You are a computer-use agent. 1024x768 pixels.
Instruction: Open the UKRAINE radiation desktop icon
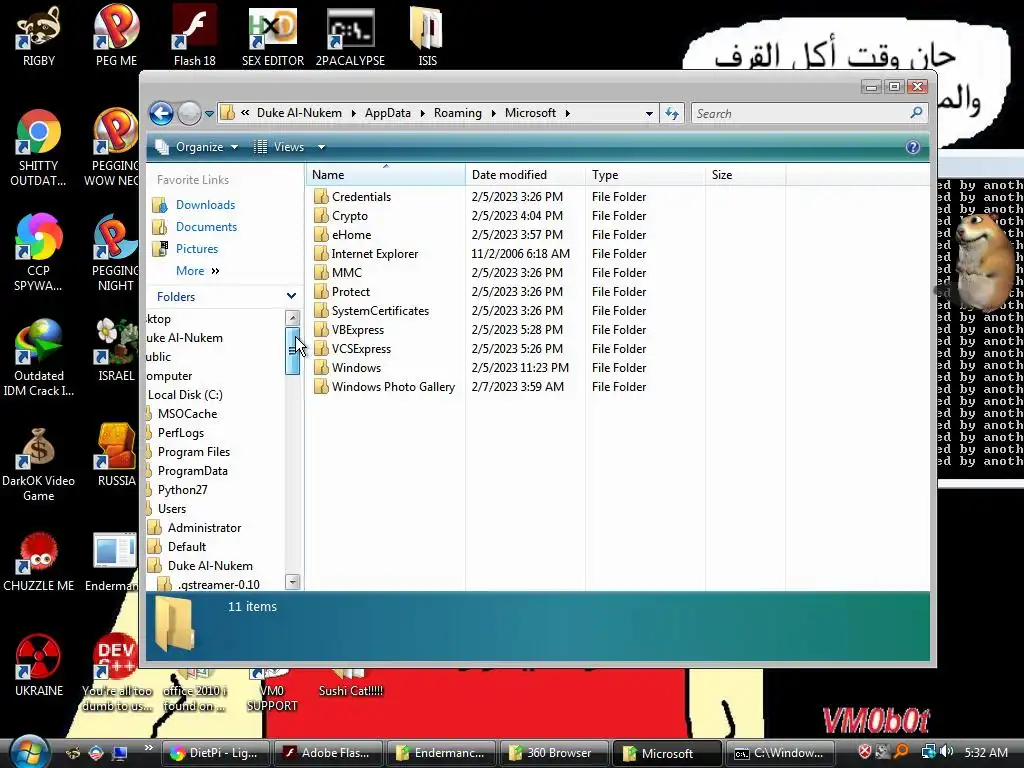point(39,666)
